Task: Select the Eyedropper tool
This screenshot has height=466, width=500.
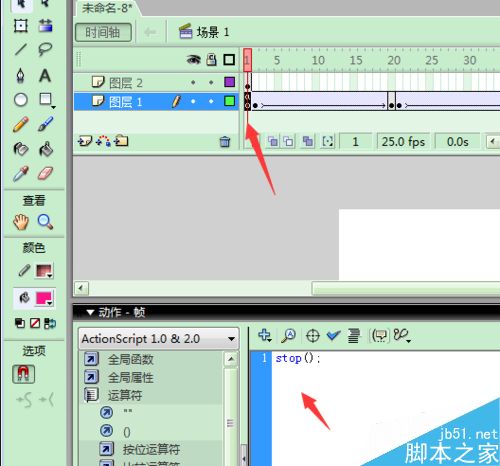Action: (x=21, y=173)
